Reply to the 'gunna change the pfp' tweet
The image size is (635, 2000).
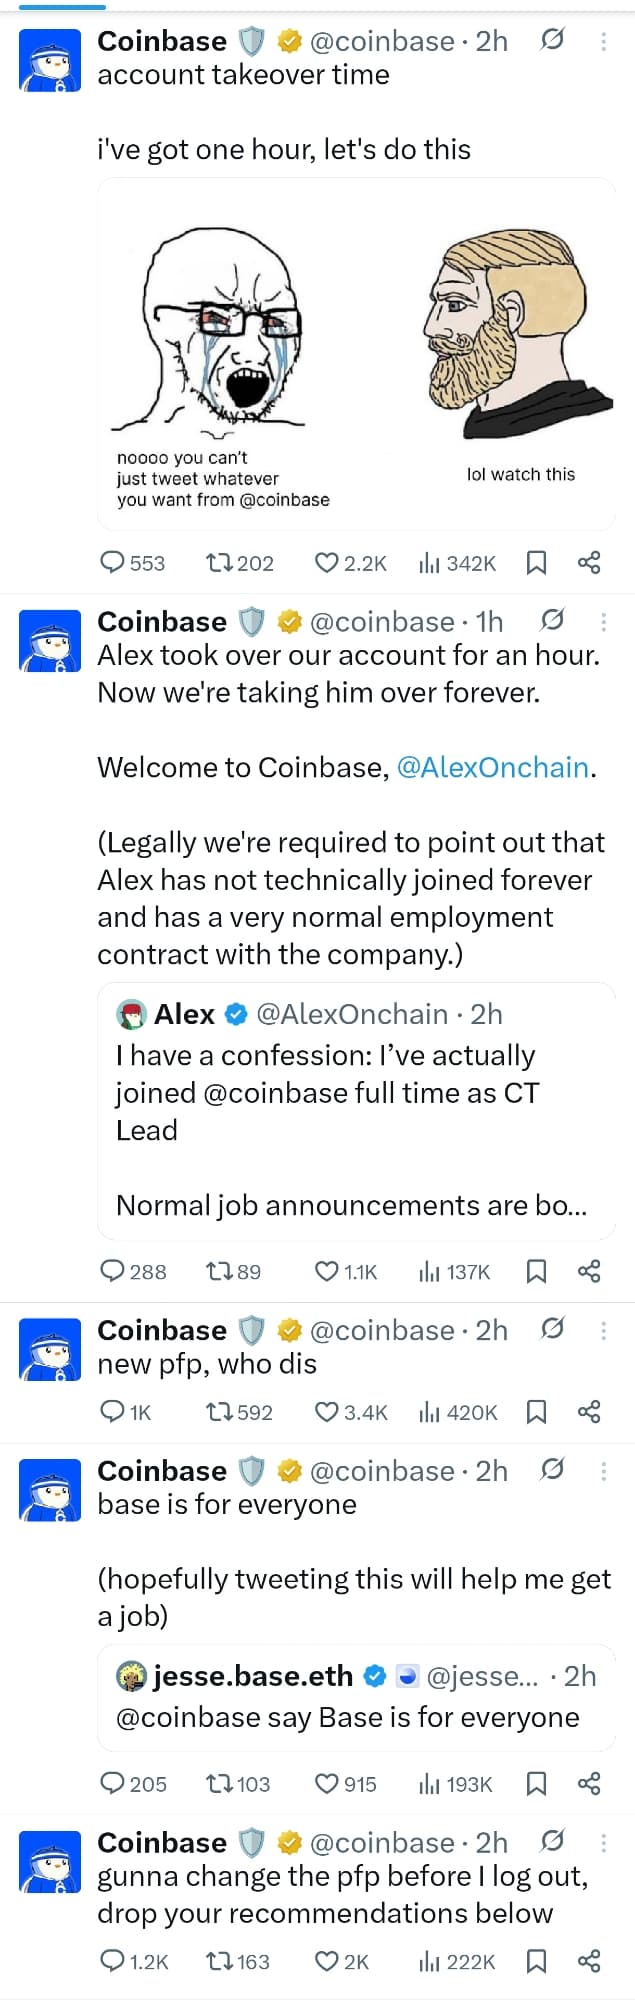[113, 1962]
